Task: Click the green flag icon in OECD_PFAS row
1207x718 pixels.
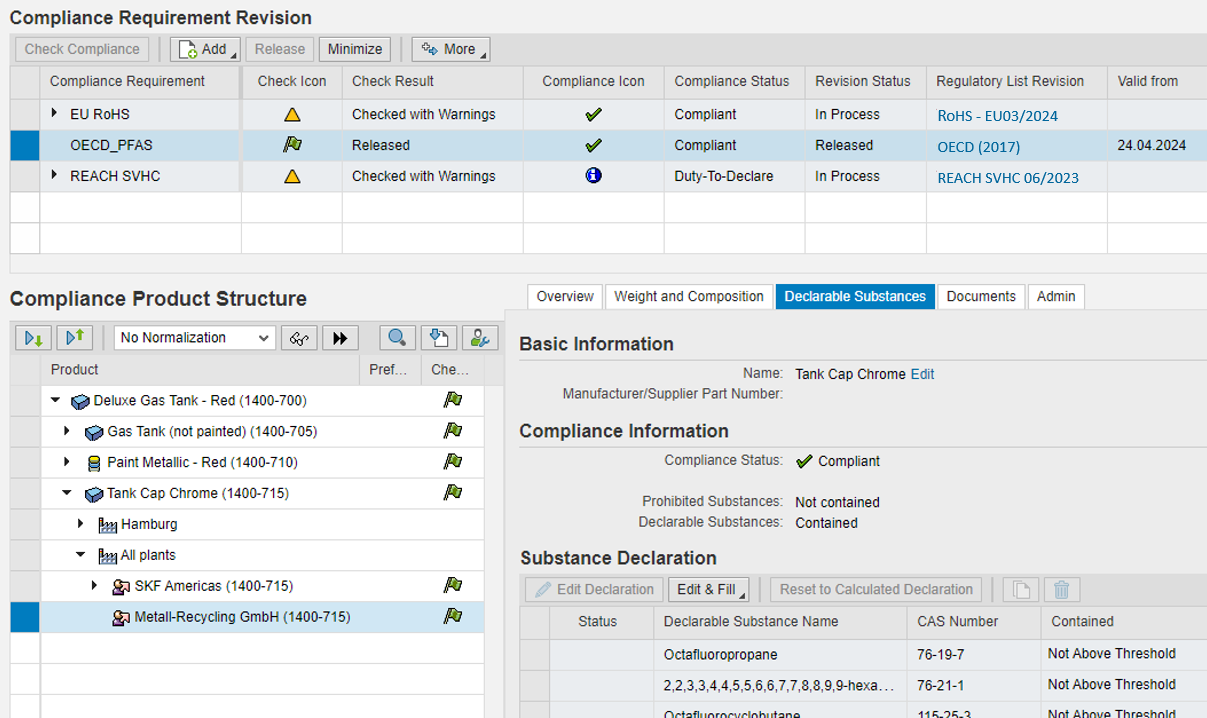Action: pos(292,145)
